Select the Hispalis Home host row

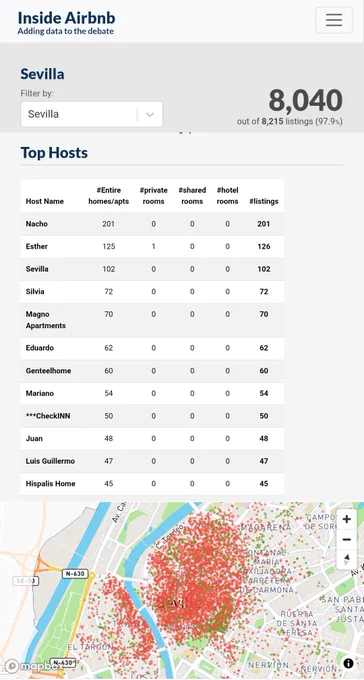point(152,484)
